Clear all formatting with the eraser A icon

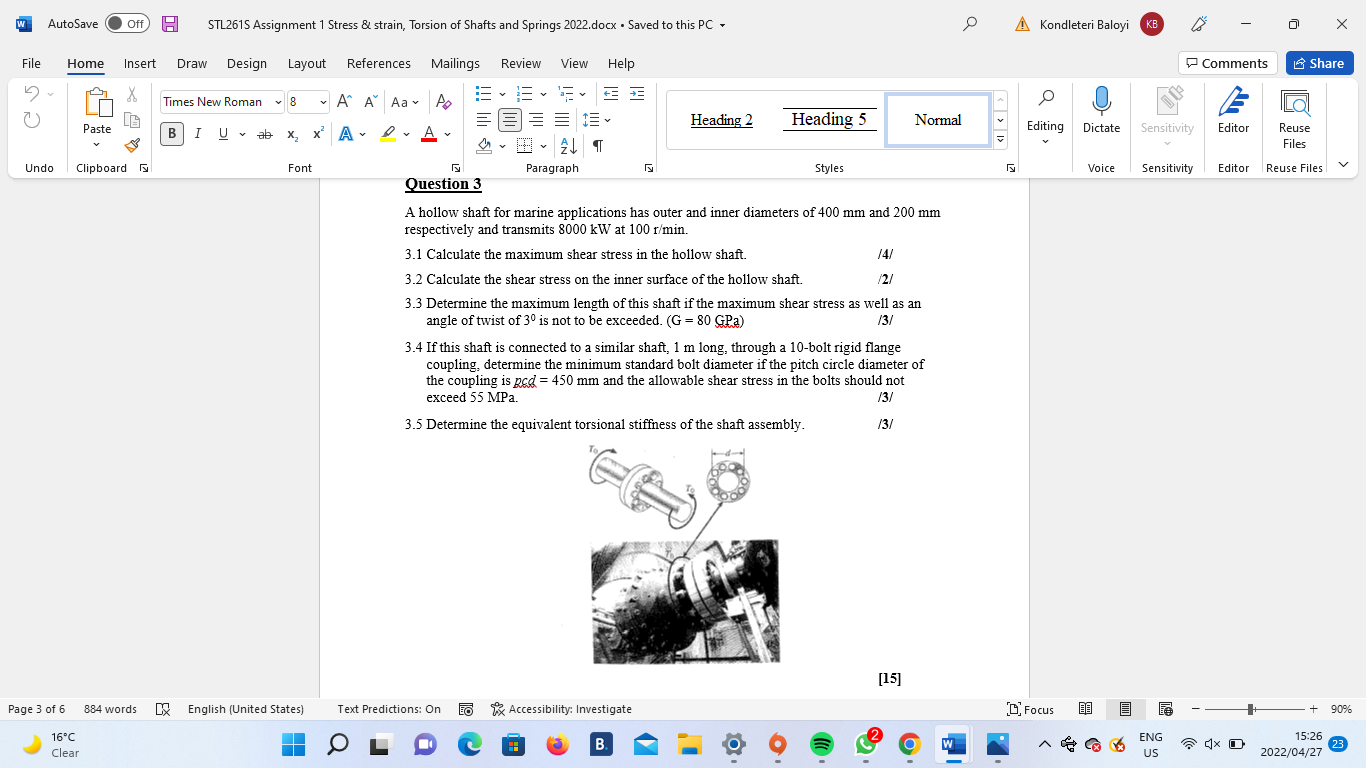444,102
